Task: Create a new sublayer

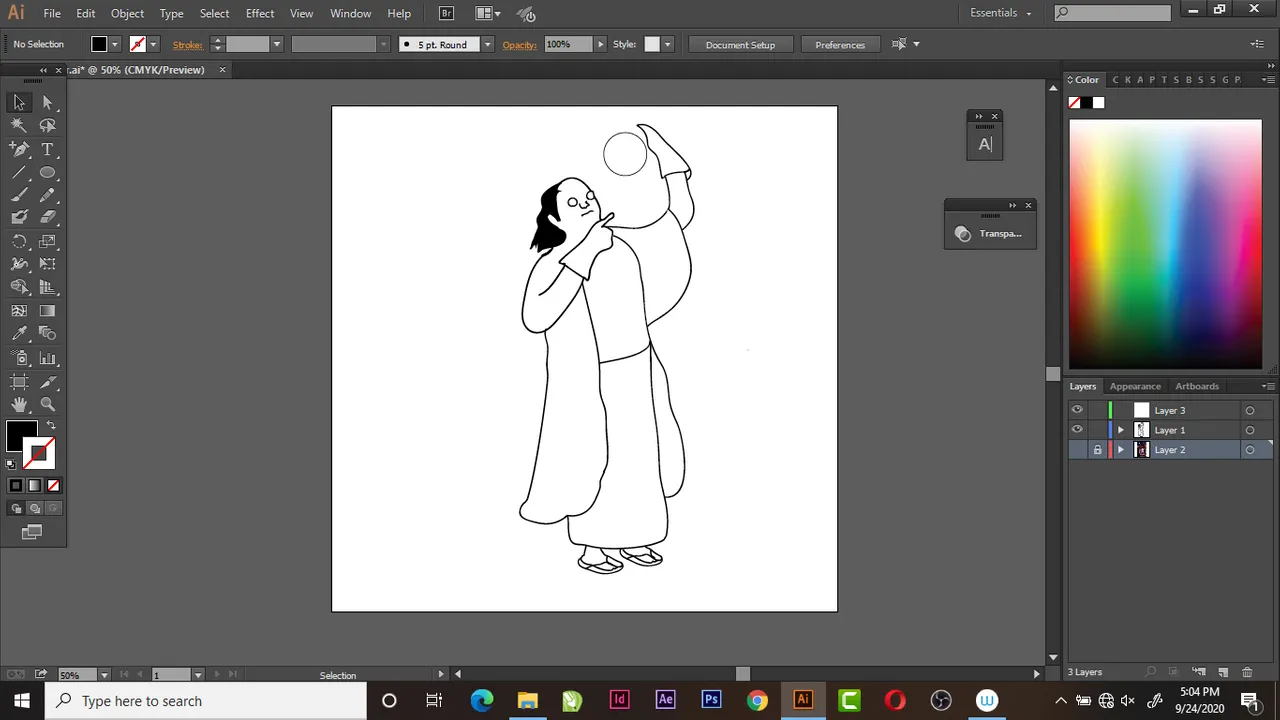Action: coord(1198,672)
